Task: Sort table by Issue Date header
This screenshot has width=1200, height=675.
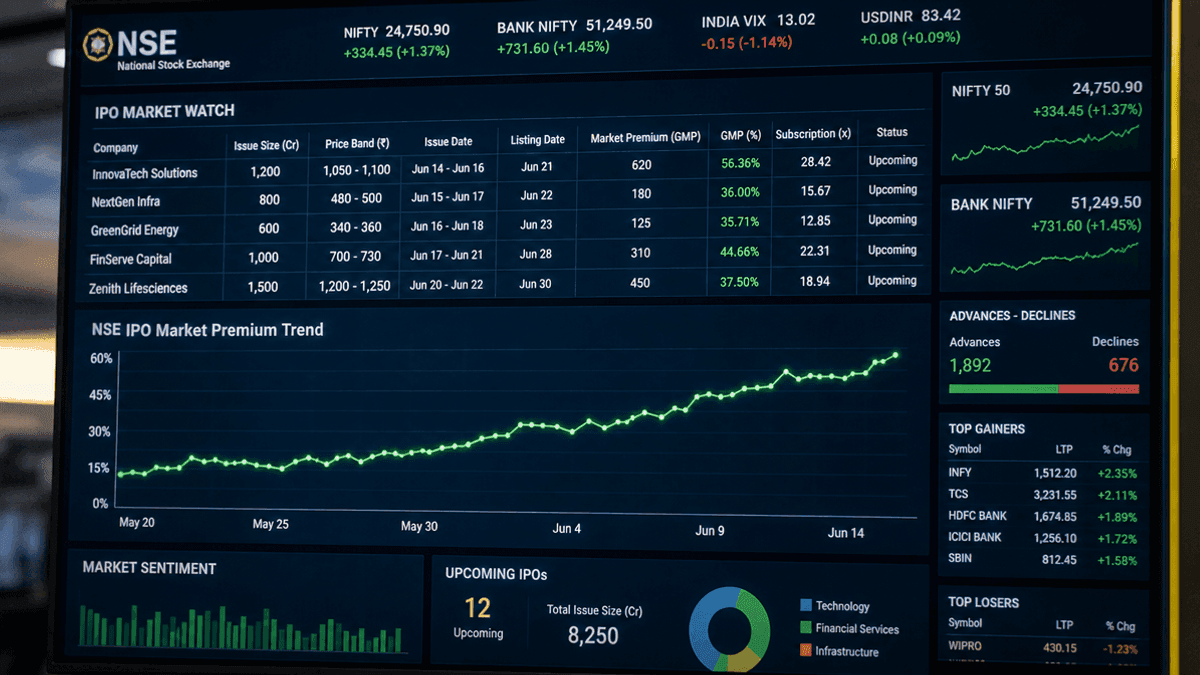Action: [x=448, y=141]
